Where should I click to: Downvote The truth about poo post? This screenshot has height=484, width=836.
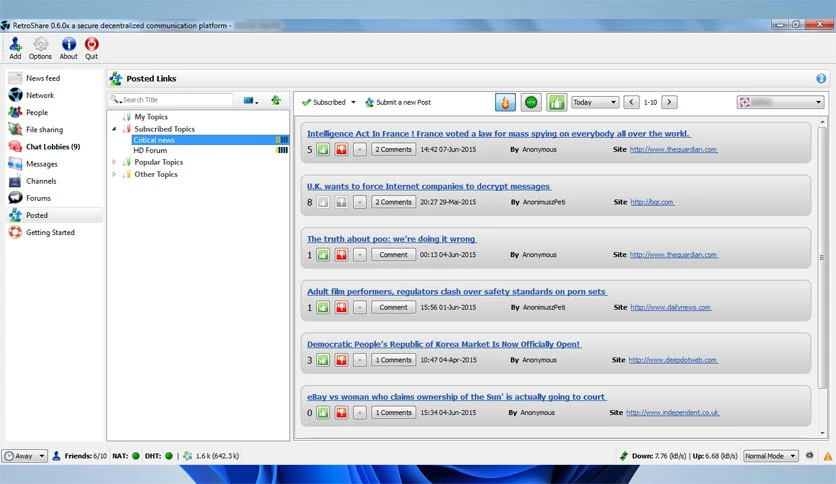tap(341, 255)
